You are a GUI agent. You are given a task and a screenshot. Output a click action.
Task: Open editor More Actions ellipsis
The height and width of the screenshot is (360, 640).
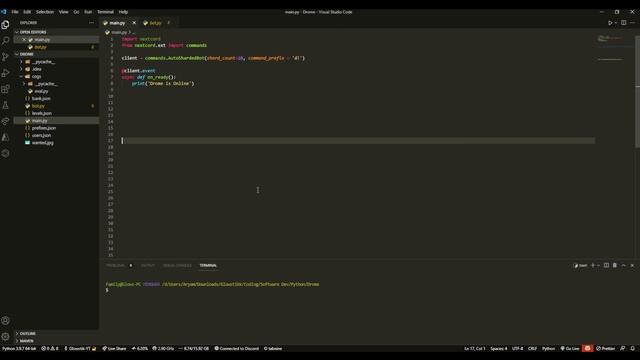pos(632,23)
